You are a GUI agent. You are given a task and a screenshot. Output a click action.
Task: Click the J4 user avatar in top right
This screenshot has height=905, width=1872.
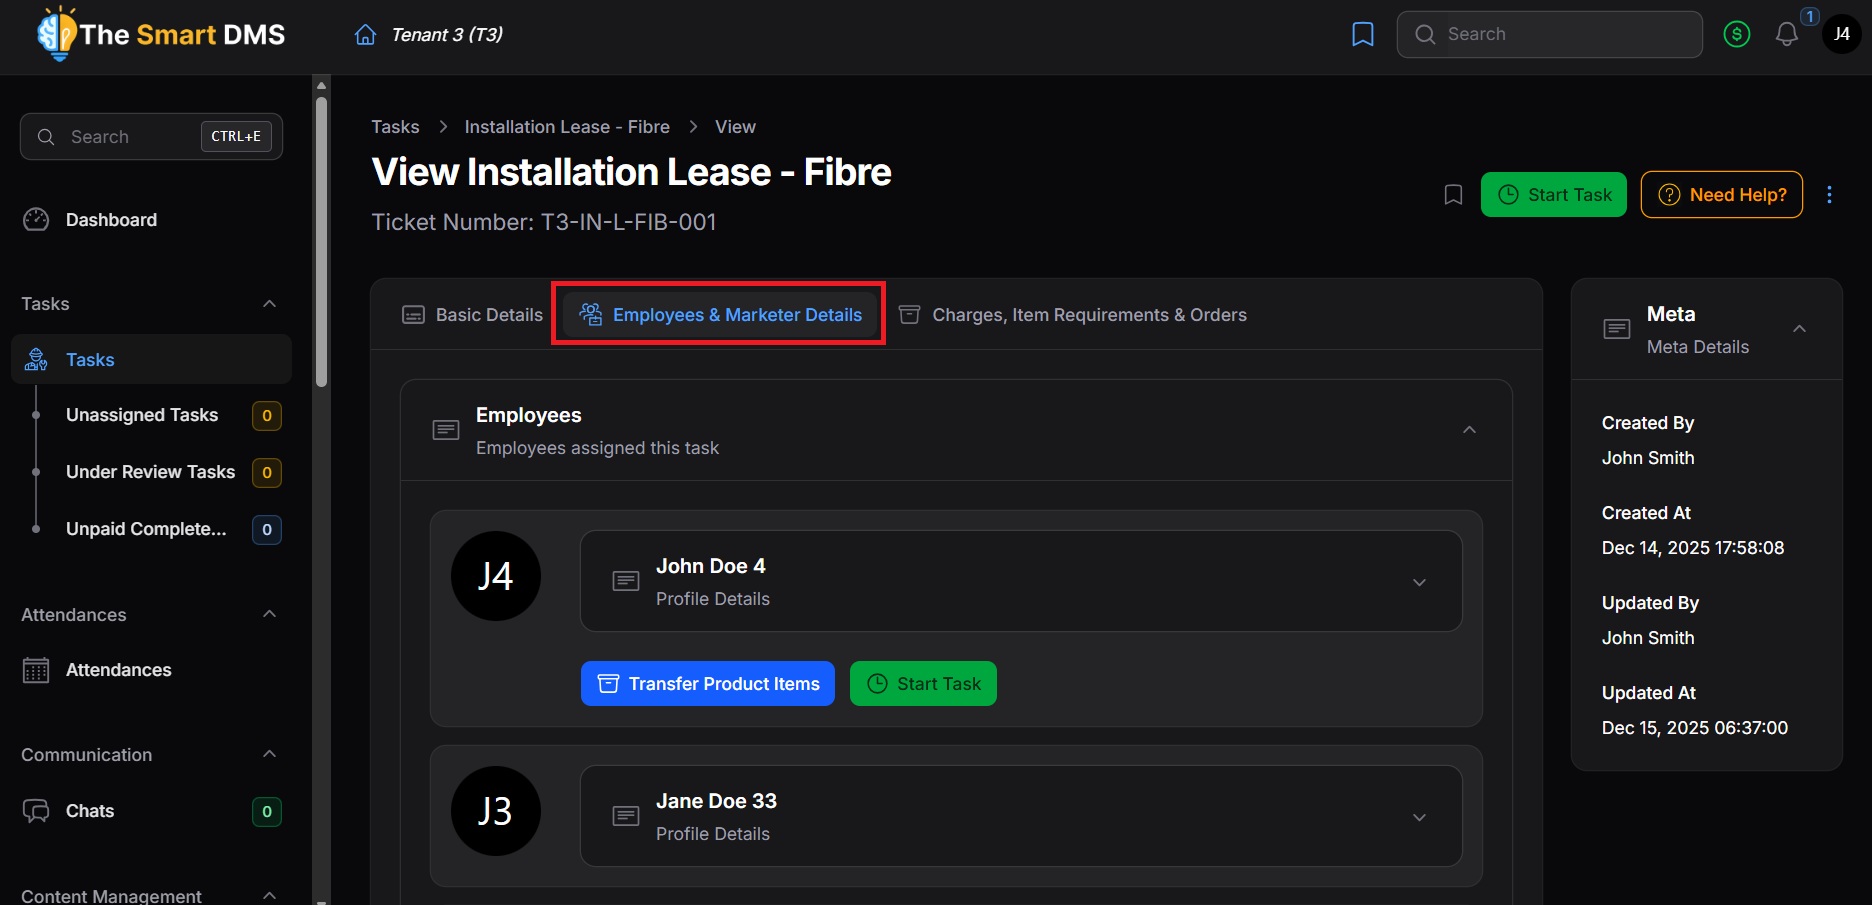point(1841,33)
